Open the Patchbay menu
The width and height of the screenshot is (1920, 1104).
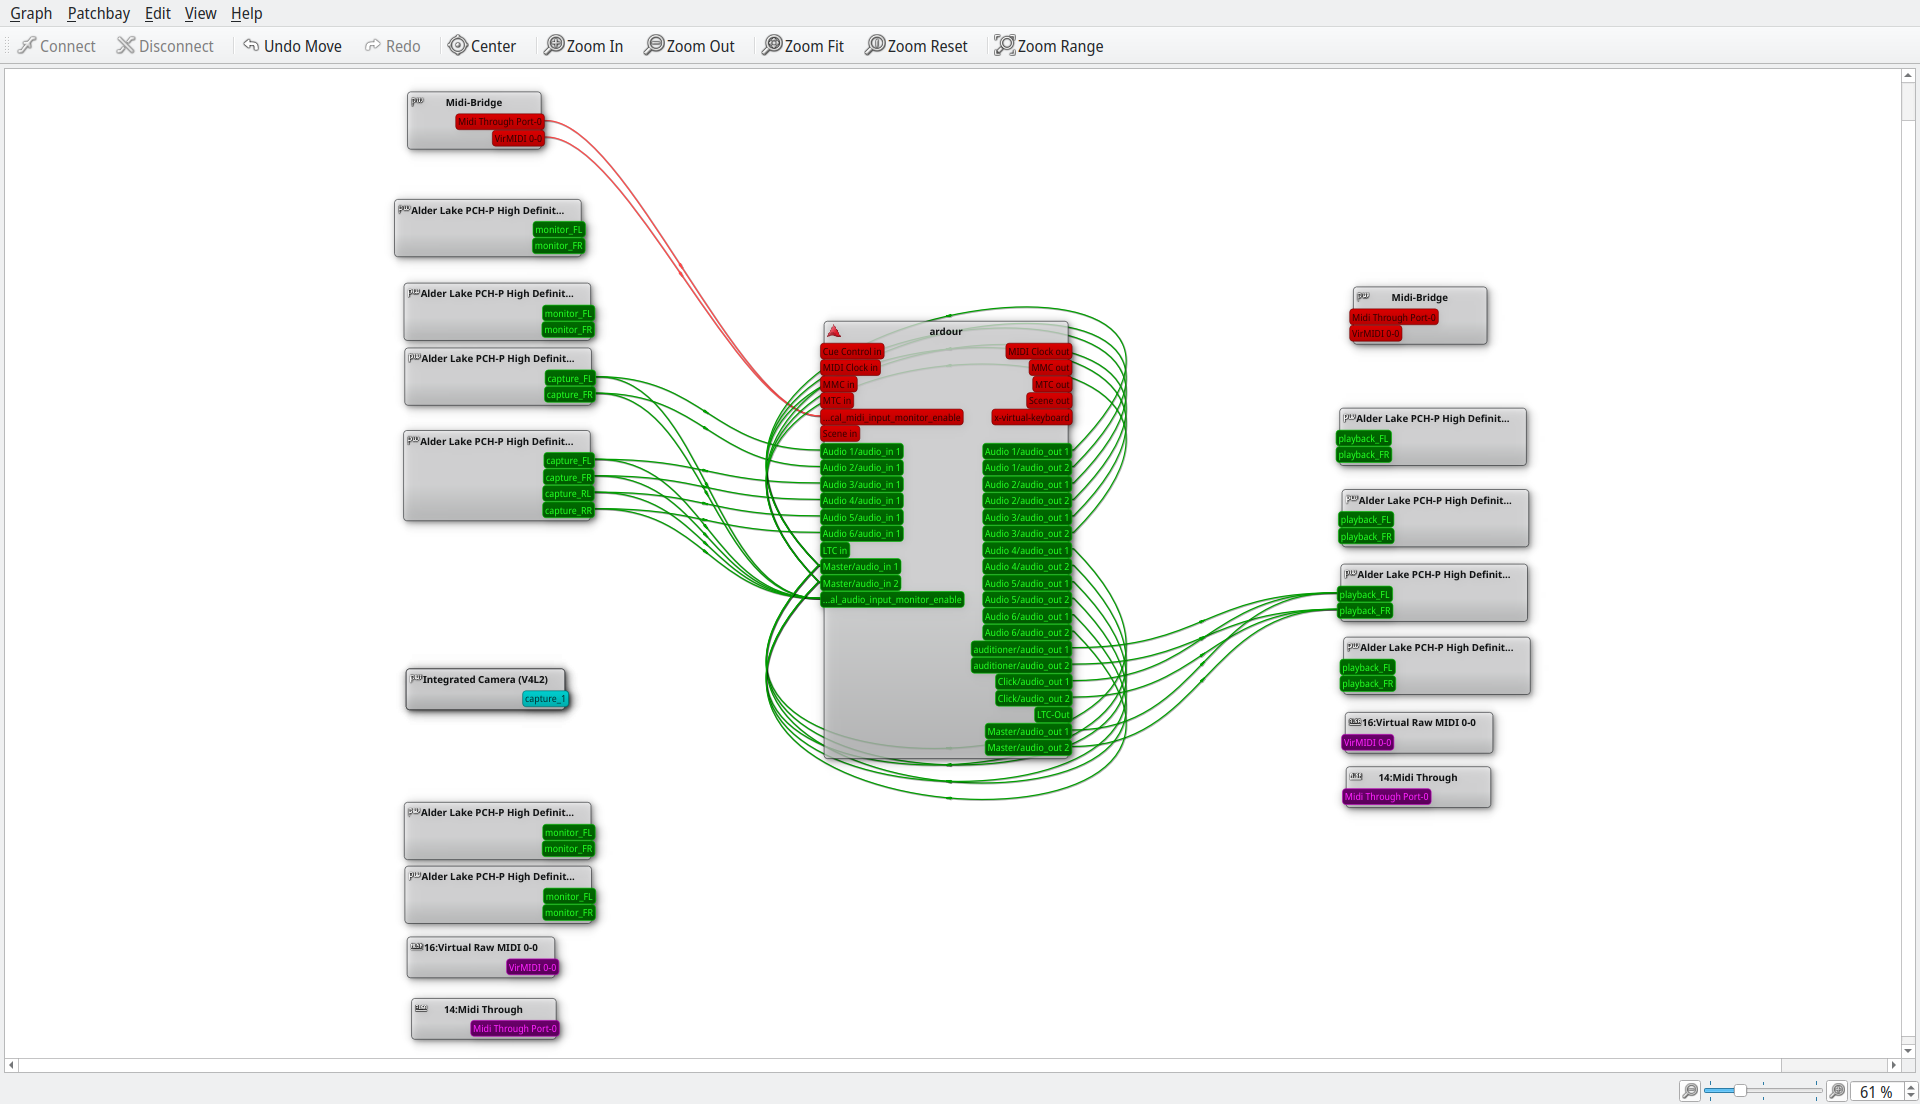click(98, 13)
